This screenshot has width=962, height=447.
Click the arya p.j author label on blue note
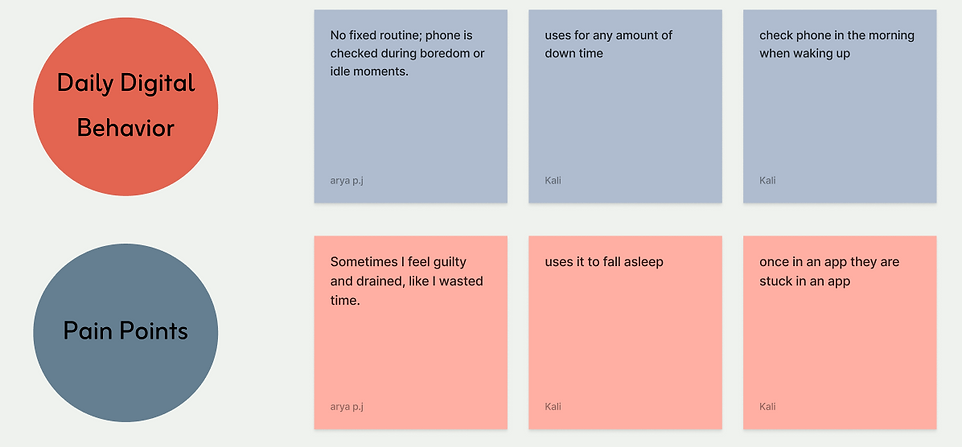(x=347, y=180)
